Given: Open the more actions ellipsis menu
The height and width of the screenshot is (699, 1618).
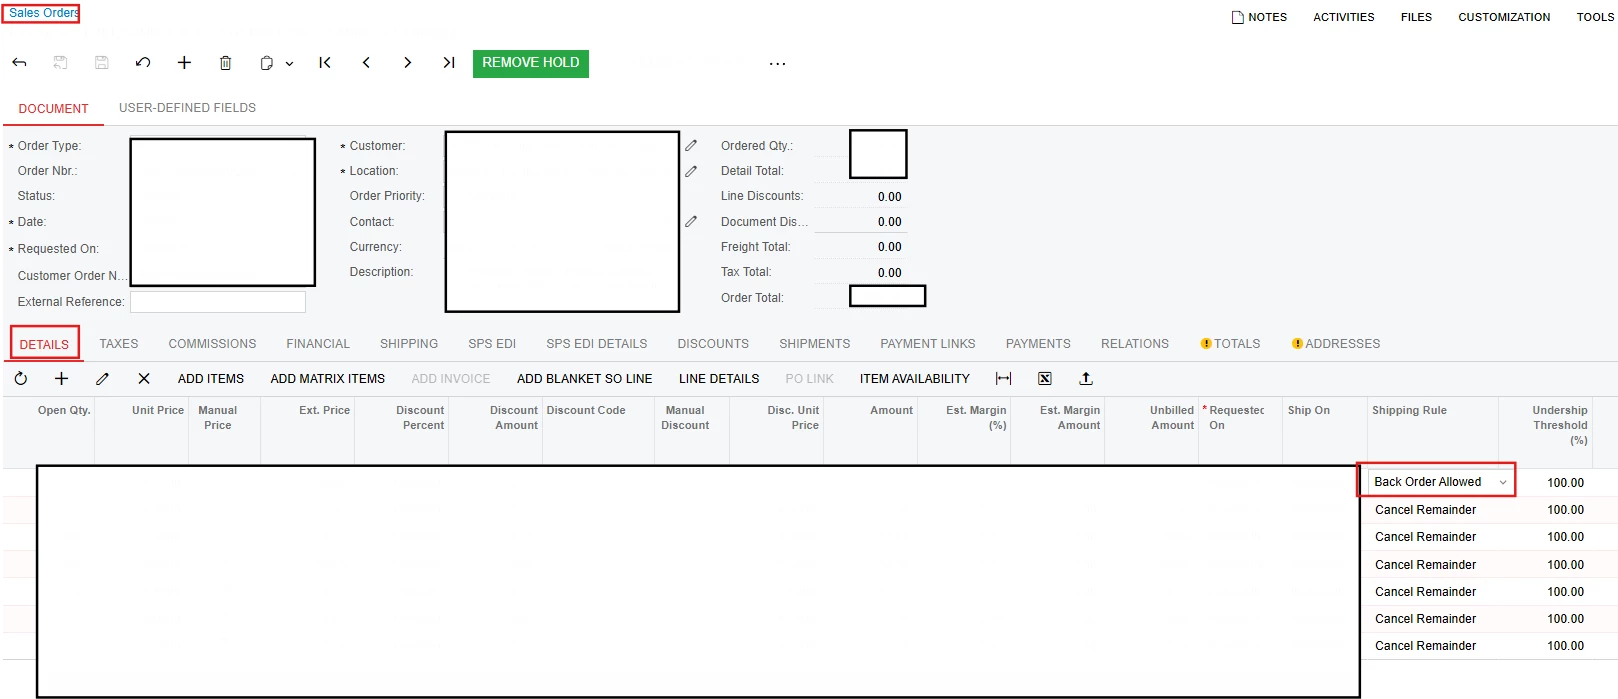Looking at the screenshot, I should tap(777, 64).
